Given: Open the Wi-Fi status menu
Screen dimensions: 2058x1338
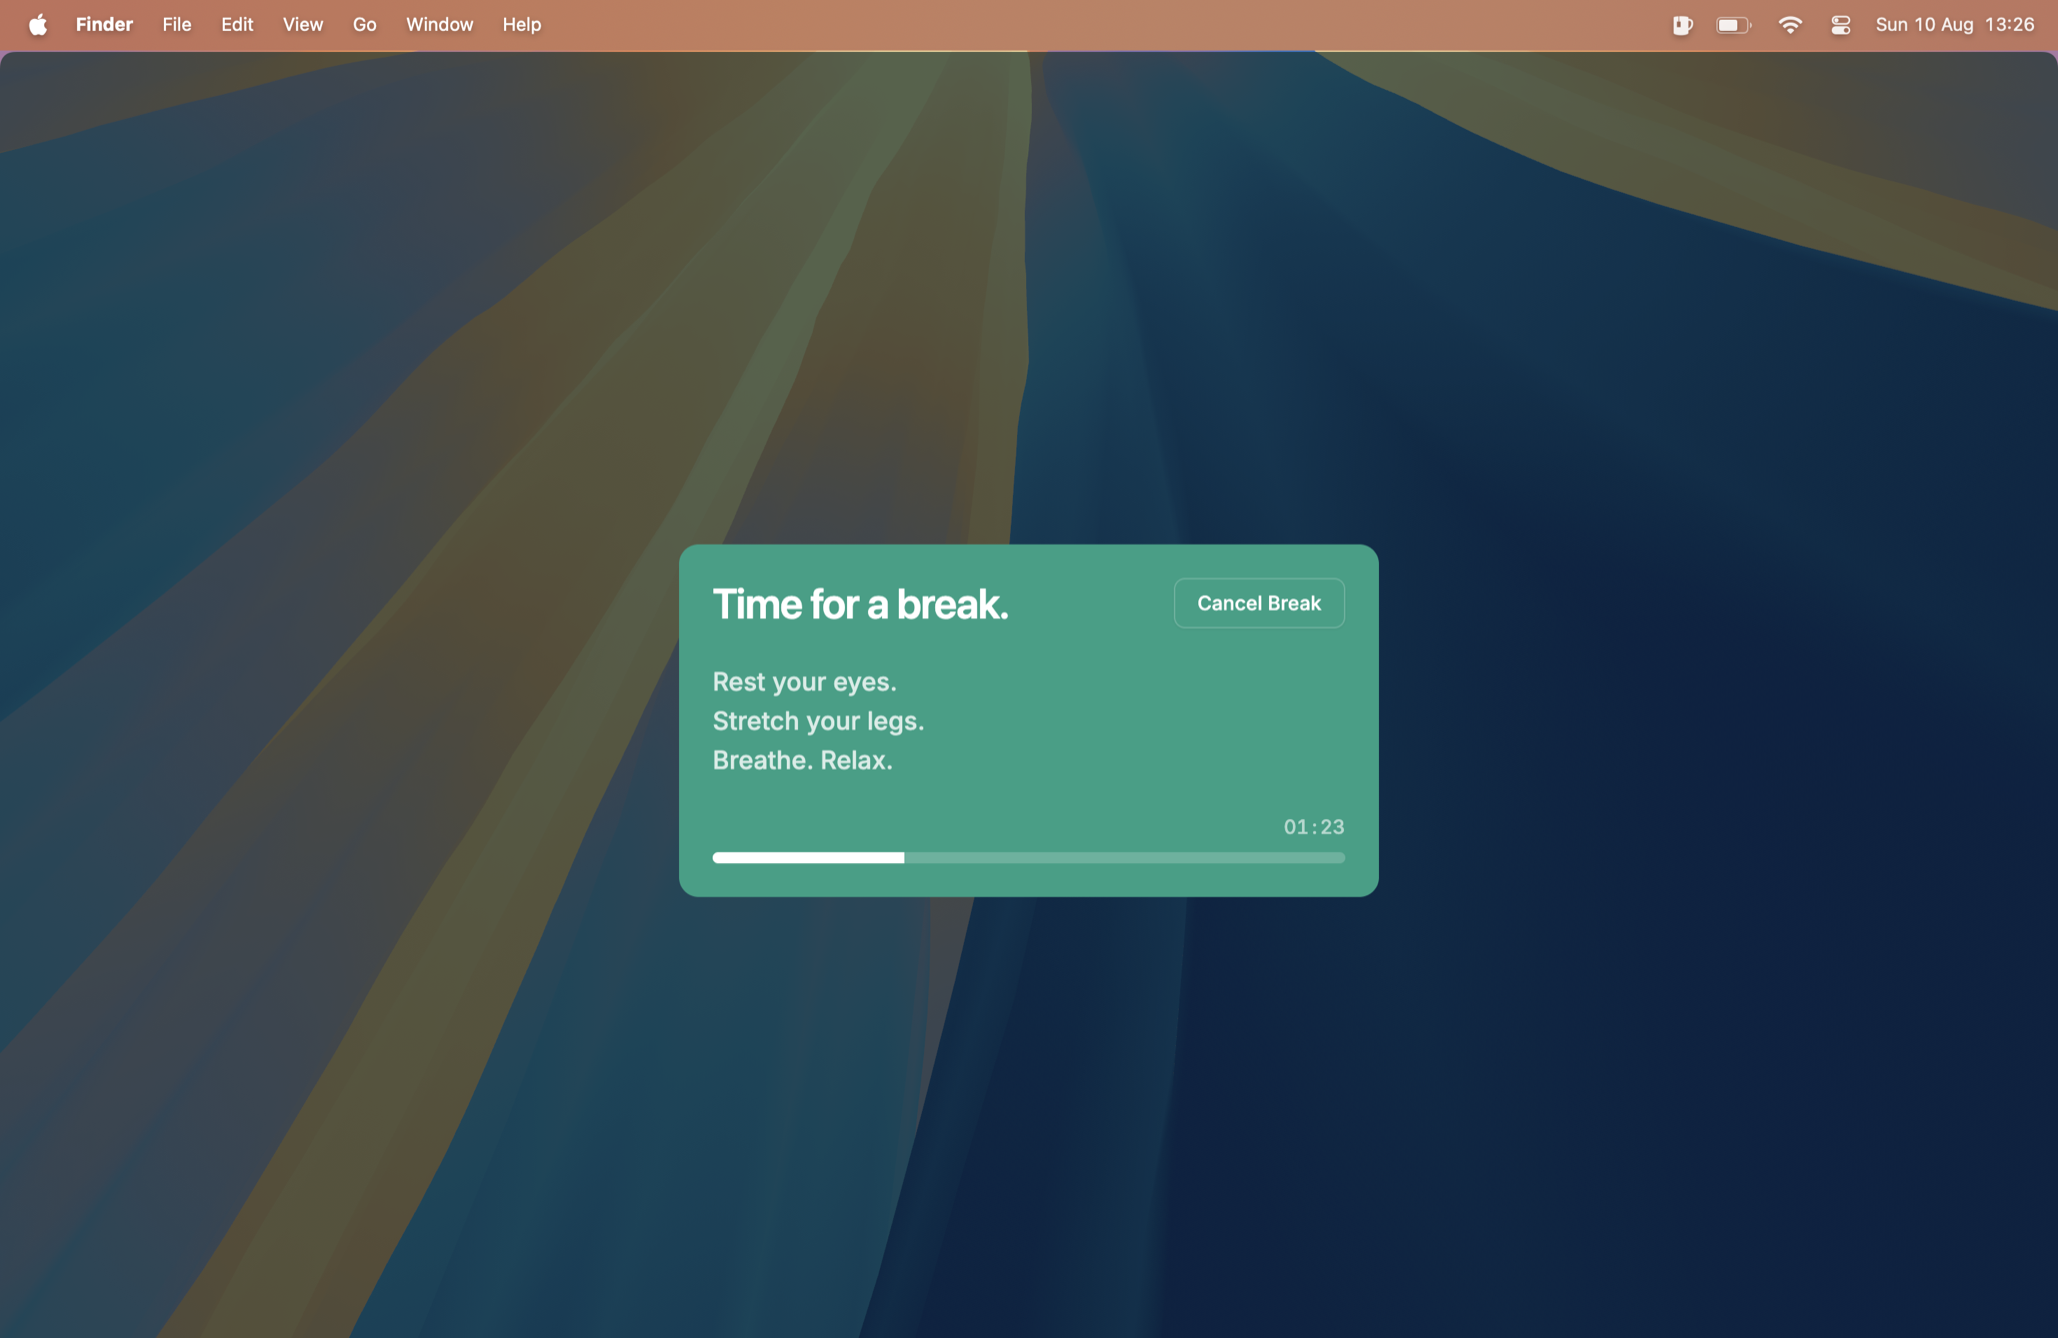Looking at the screenshot, I should (x=1790, y=25).
